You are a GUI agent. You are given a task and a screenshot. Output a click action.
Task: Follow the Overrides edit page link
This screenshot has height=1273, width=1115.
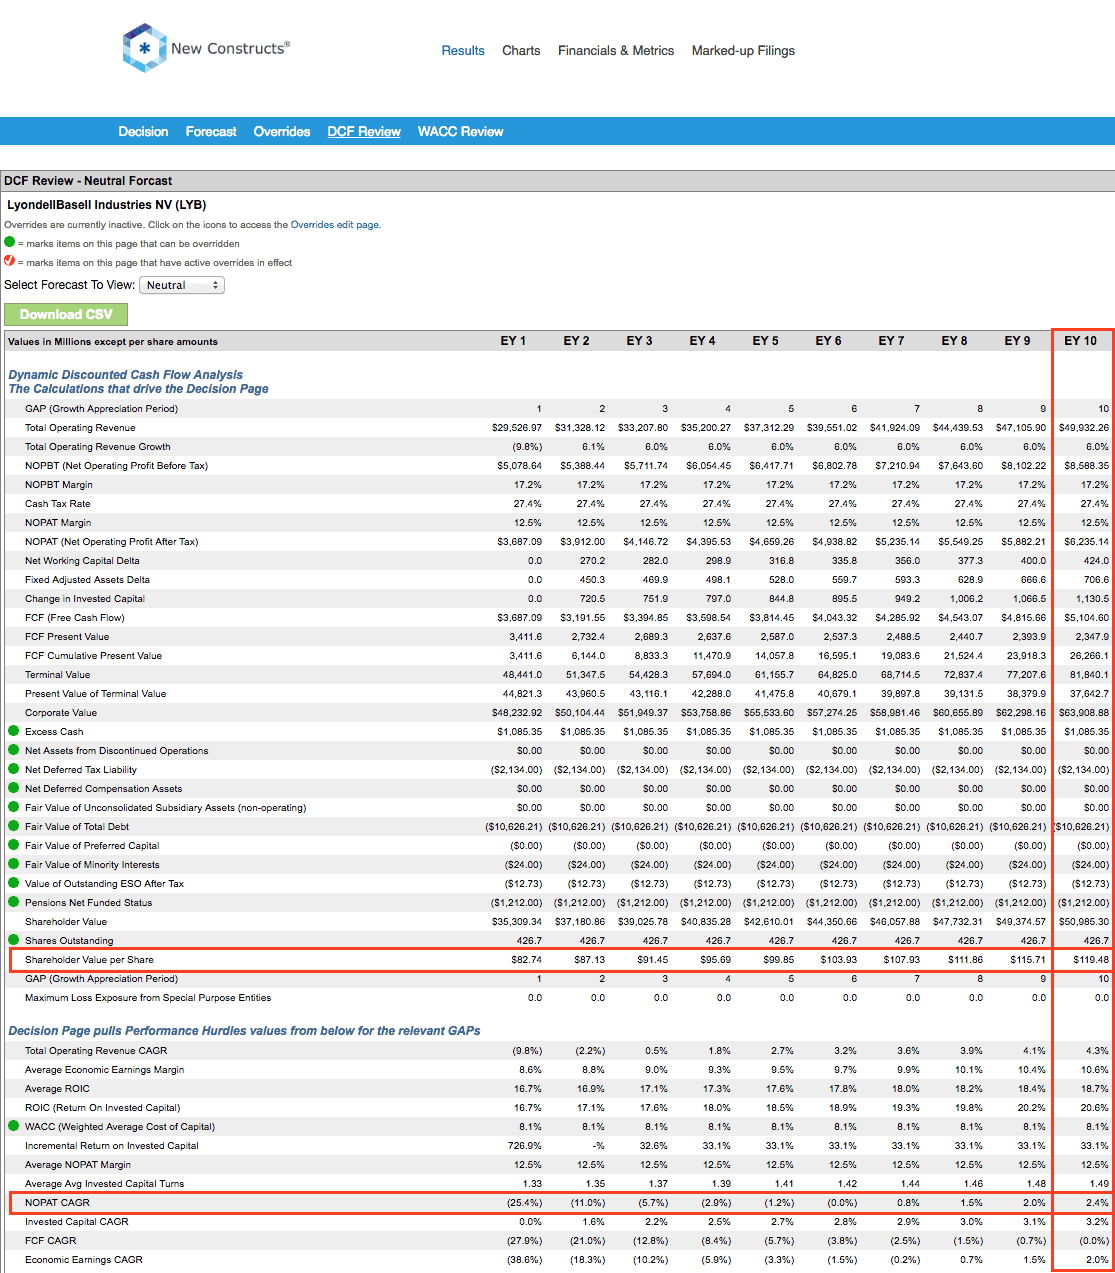335,225
